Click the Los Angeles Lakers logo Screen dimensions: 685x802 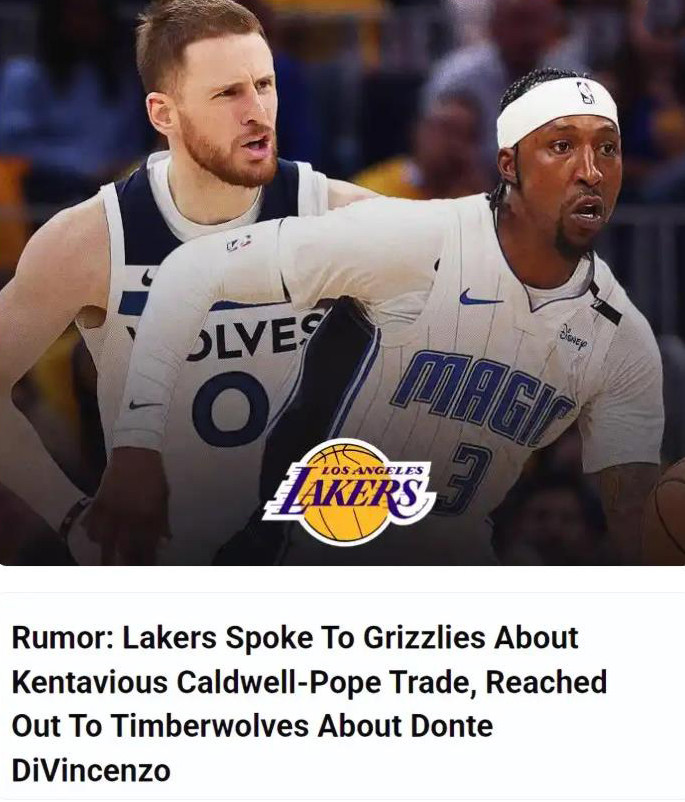349,492
